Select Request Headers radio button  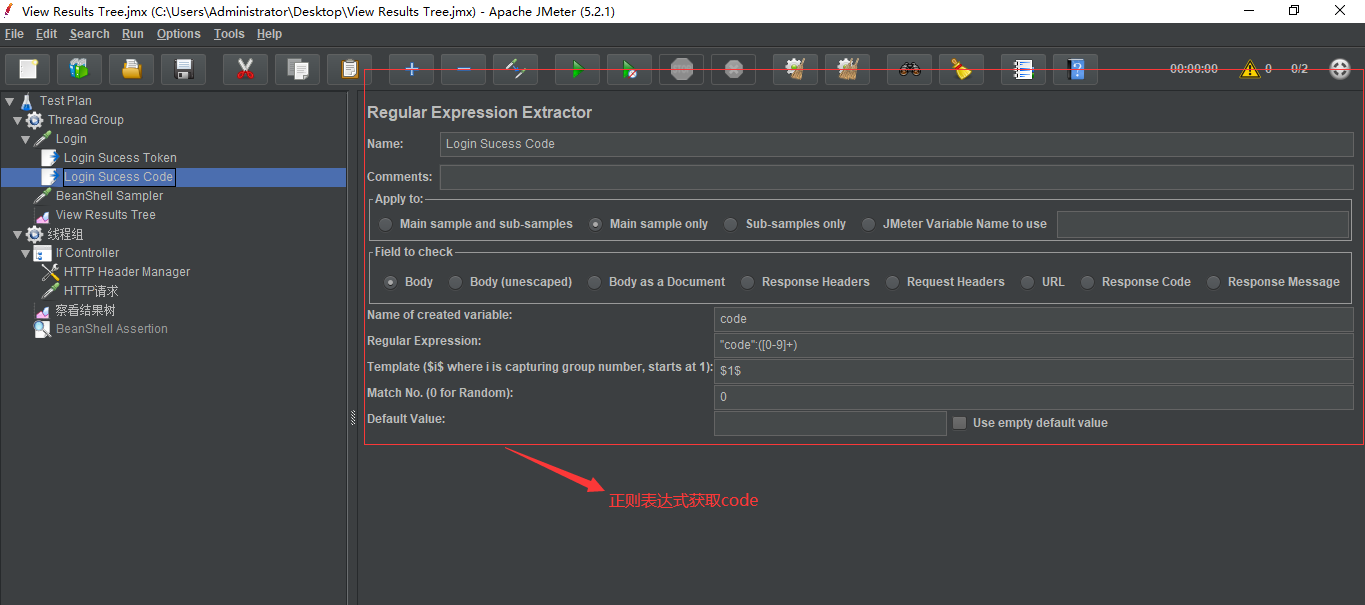tap(945, 282)
